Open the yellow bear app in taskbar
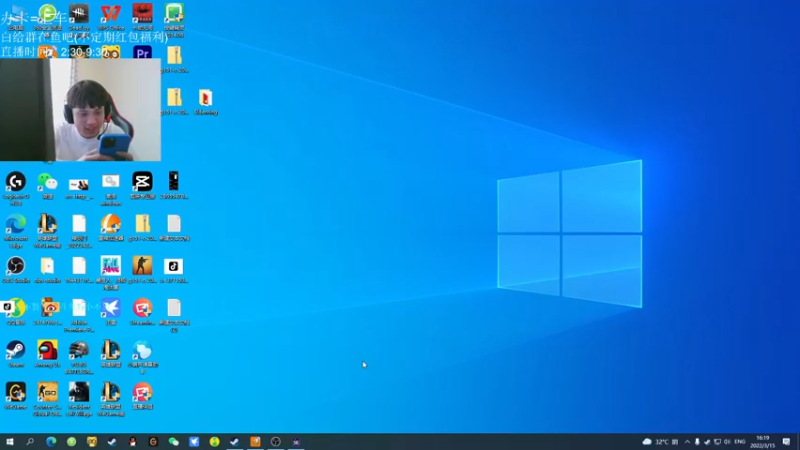The height and width of the screenshot is (450, 800). (x=92, y=442)
